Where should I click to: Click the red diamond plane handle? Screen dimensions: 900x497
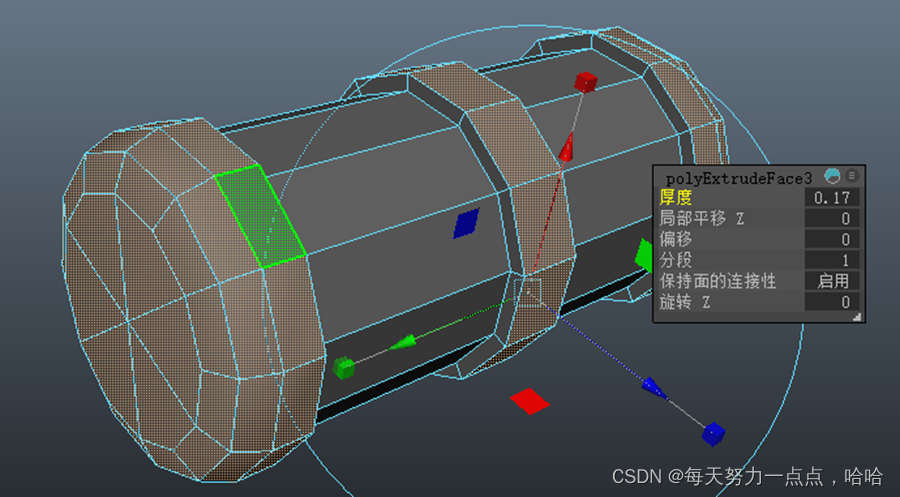click(530, 401)
